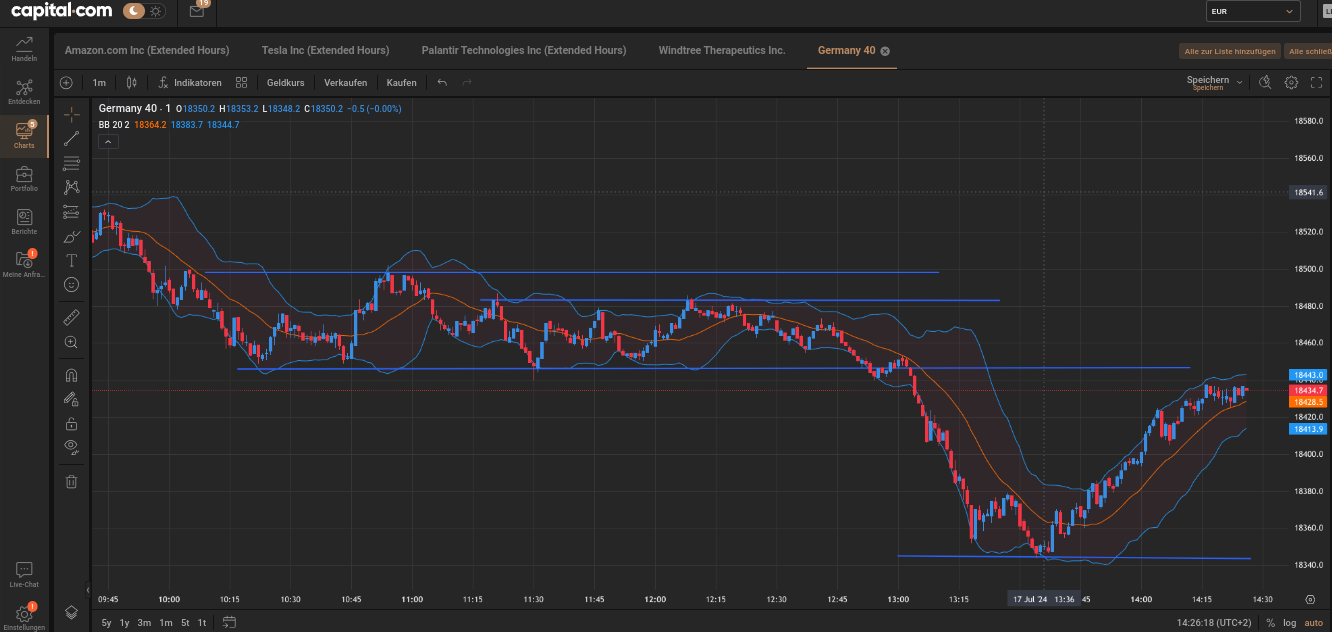
Task: Toggle logarithmic scale with log
Action: click(1289, 623)
